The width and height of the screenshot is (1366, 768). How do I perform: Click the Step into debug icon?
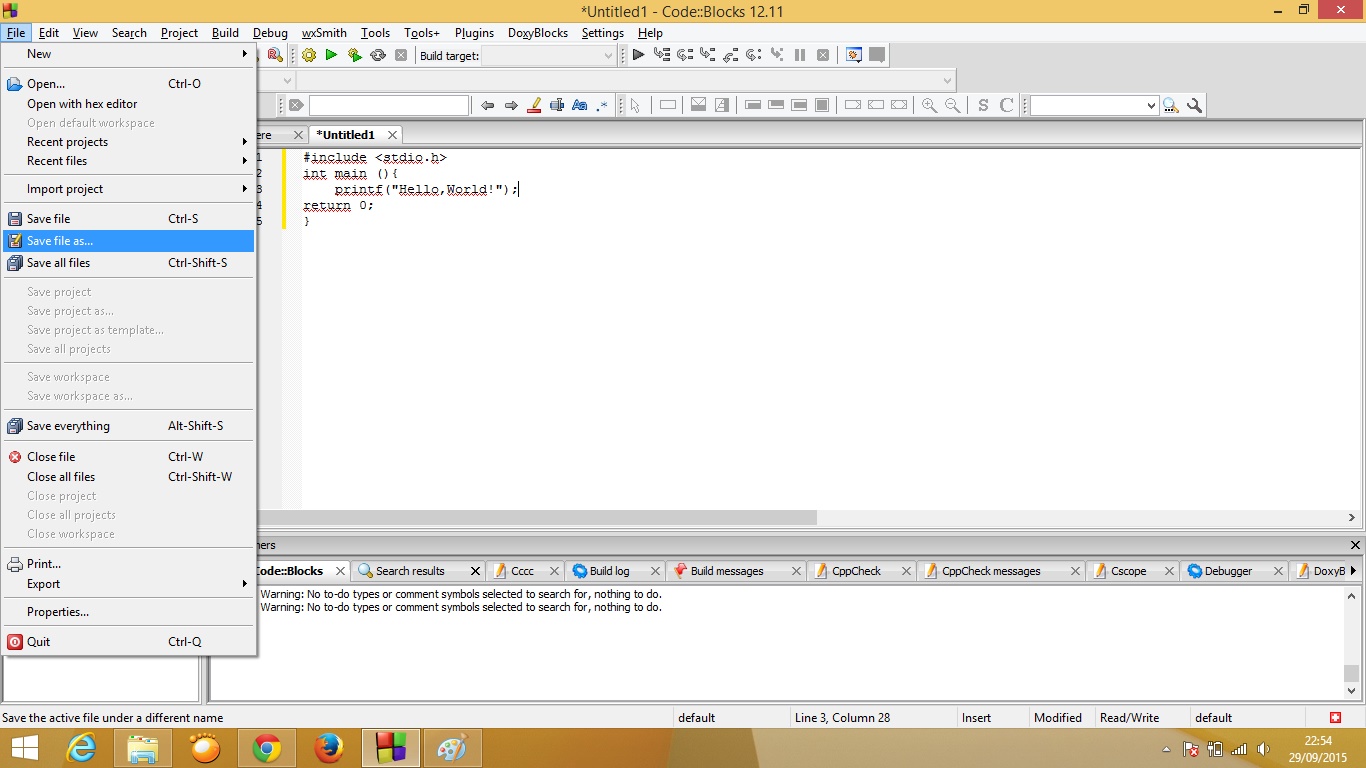(x=708, y=55)
